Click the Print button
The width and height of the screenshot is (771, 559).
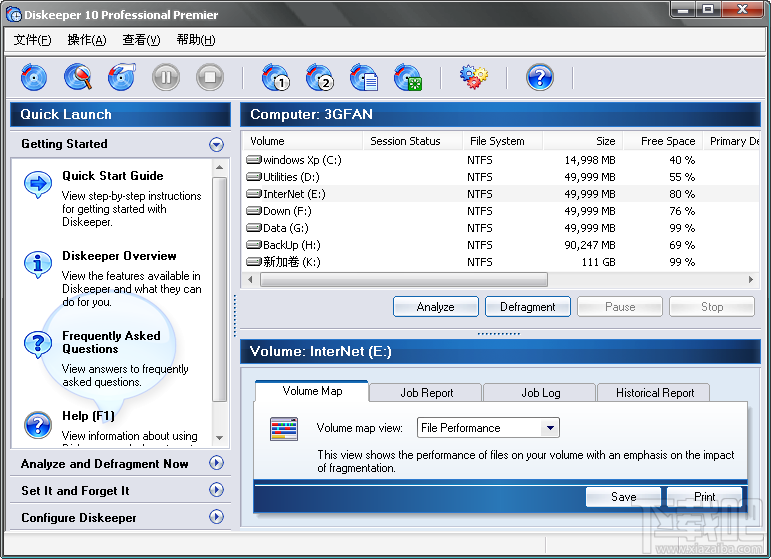tap(704, 497)
